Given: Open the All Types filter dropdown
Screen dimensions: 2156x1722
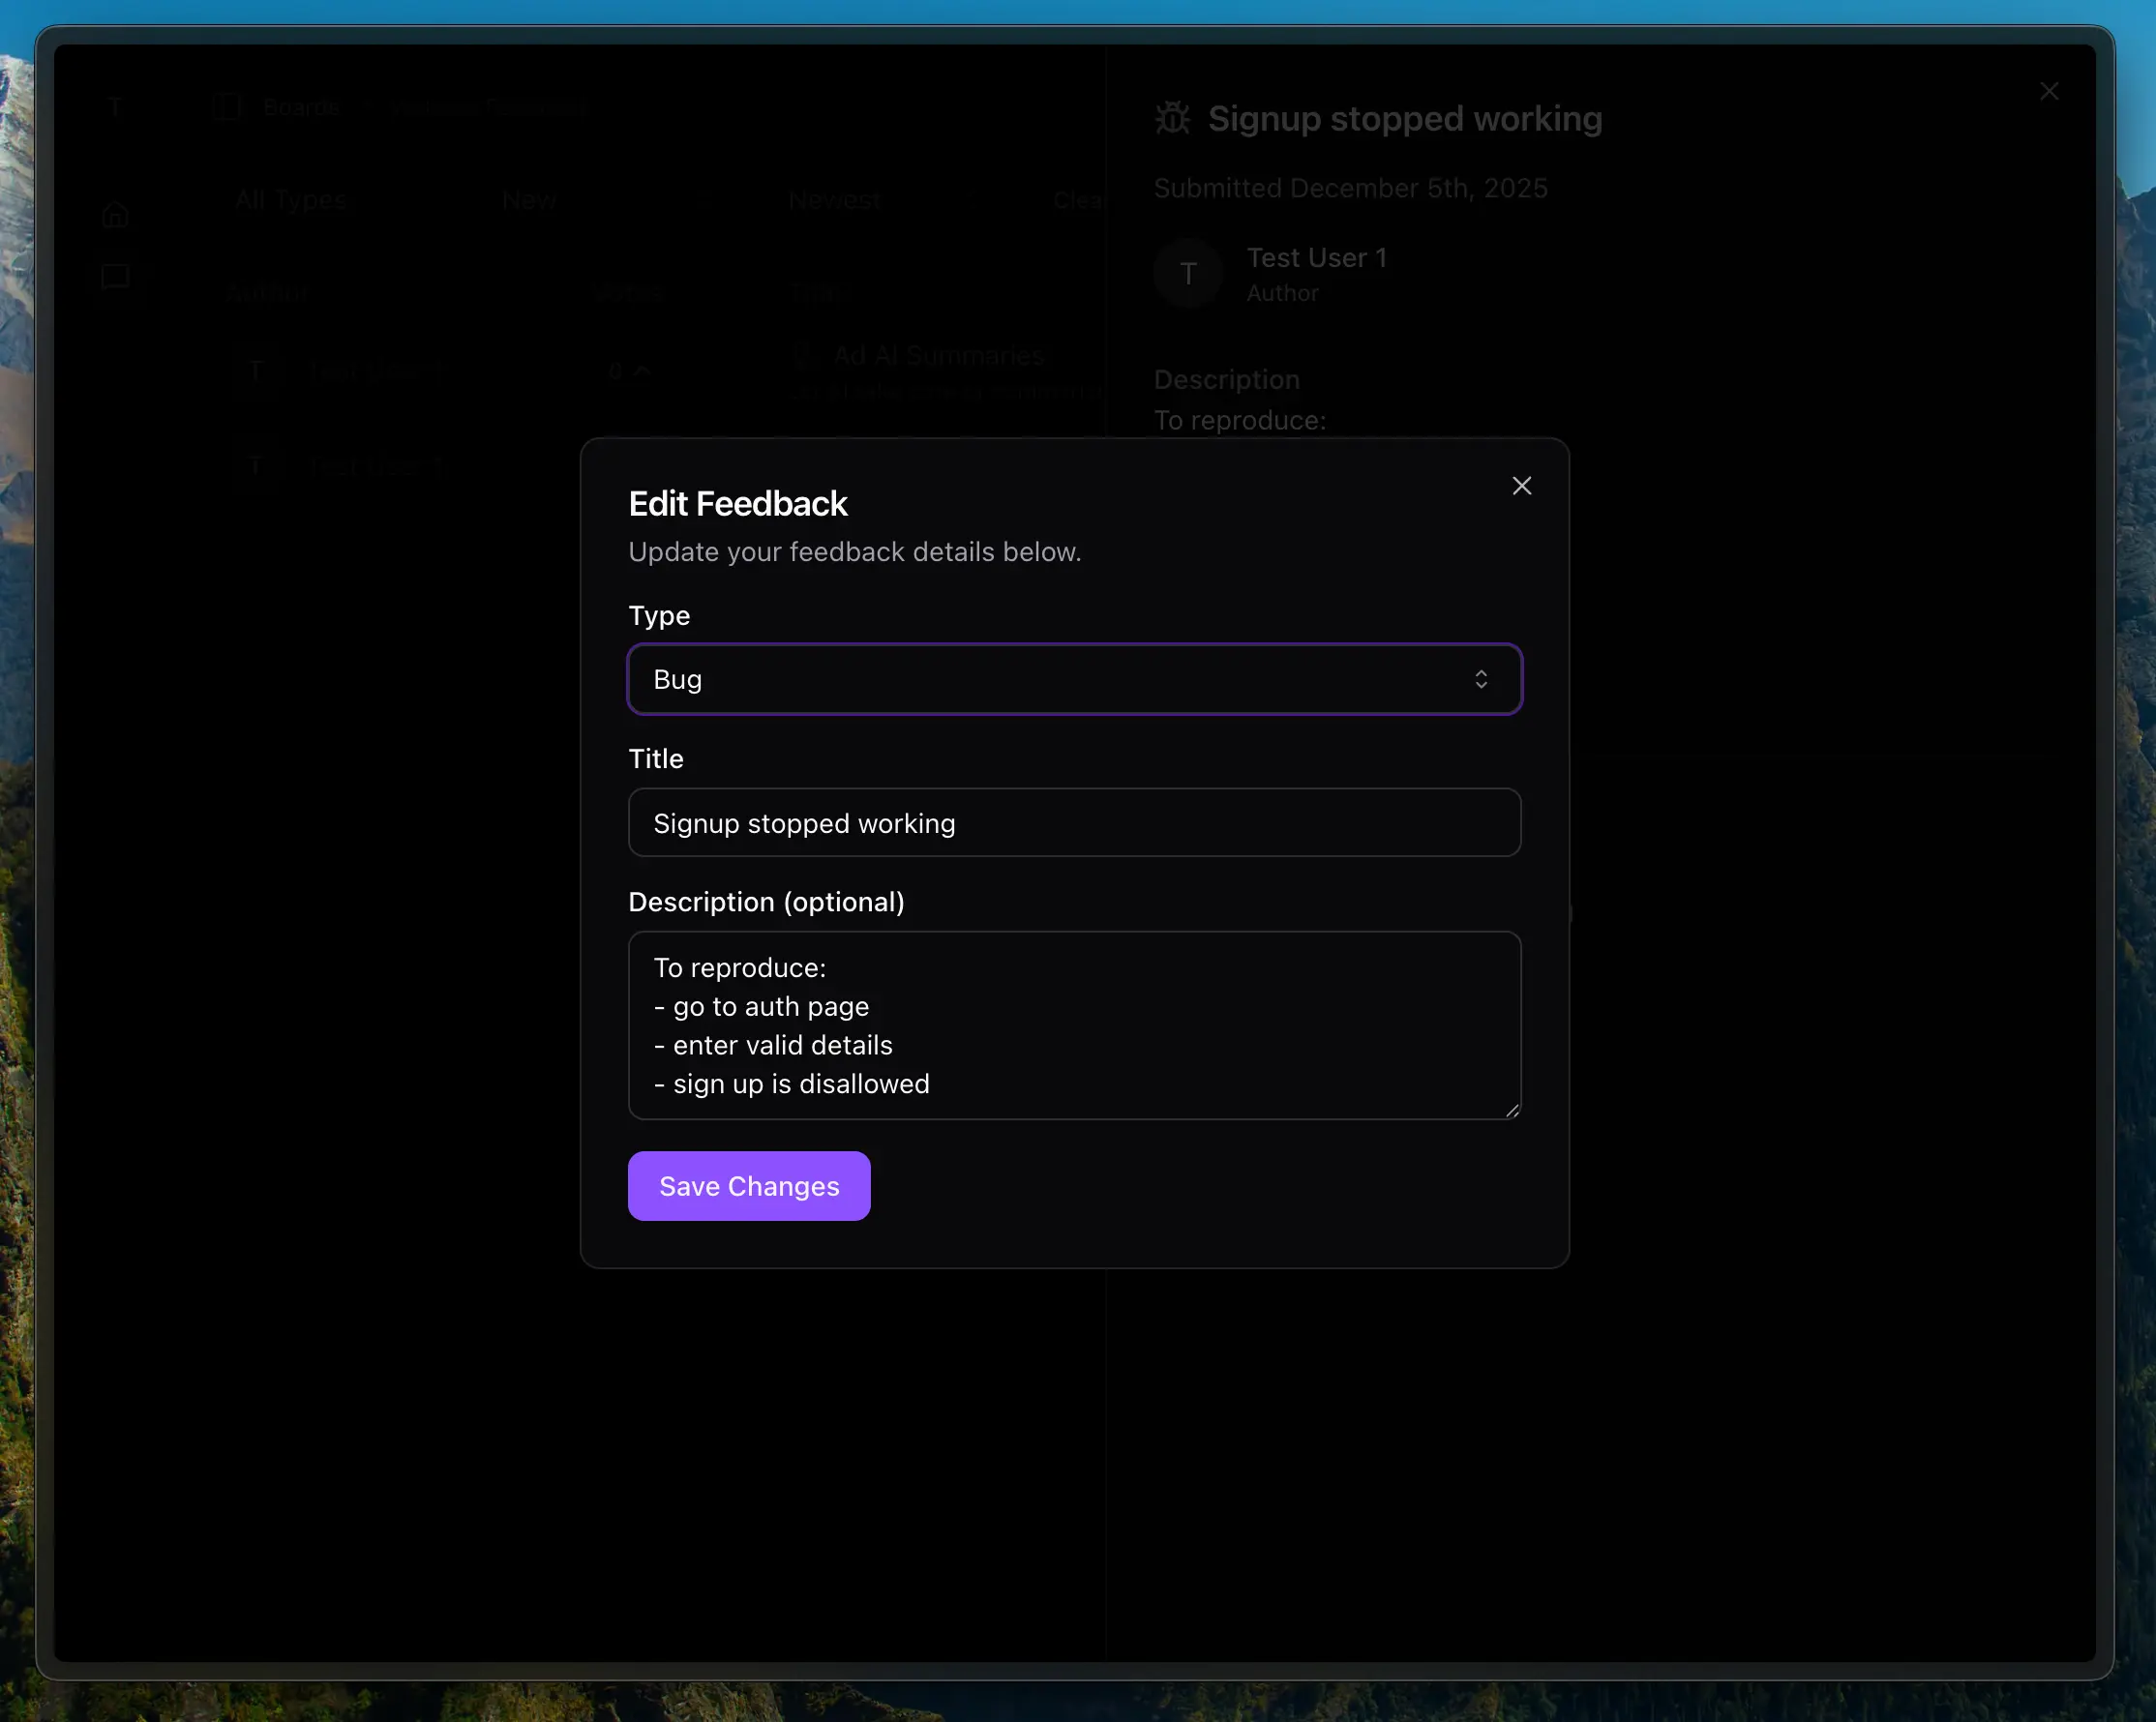Looking at the screenshot, I should [x=291, y=200].
